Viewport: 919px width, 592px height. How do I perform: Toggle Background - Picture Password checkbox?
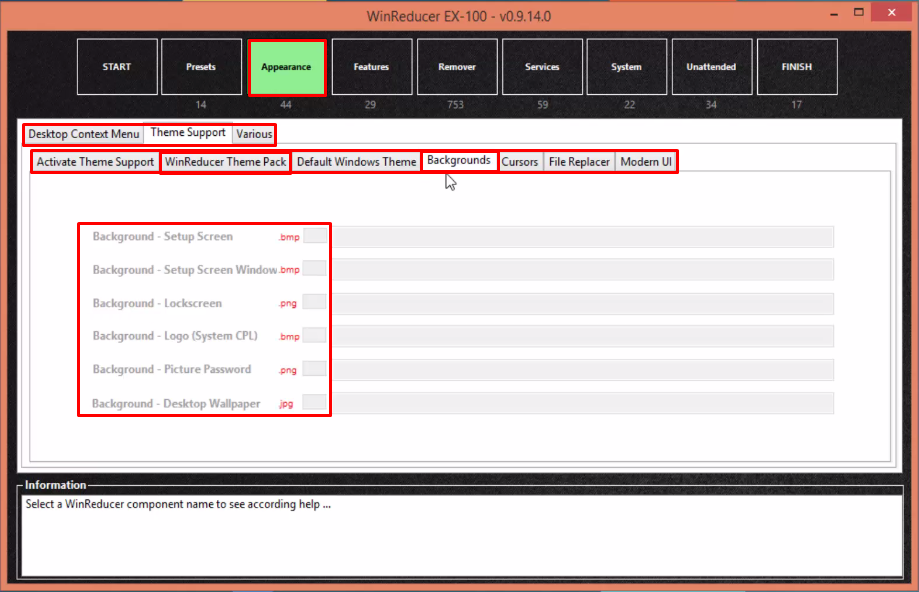[x=315, y=369]
